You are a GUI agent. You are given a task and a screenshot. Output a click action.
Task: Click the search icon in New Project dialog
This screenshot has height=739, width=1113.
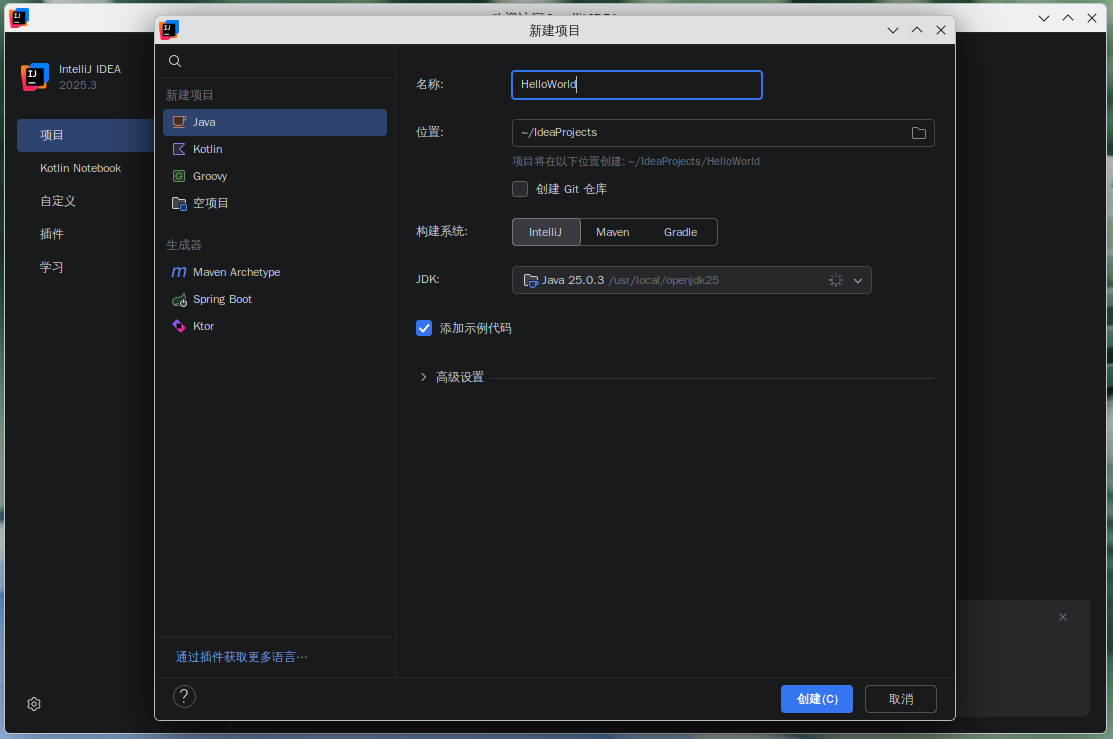coord(175,61)
